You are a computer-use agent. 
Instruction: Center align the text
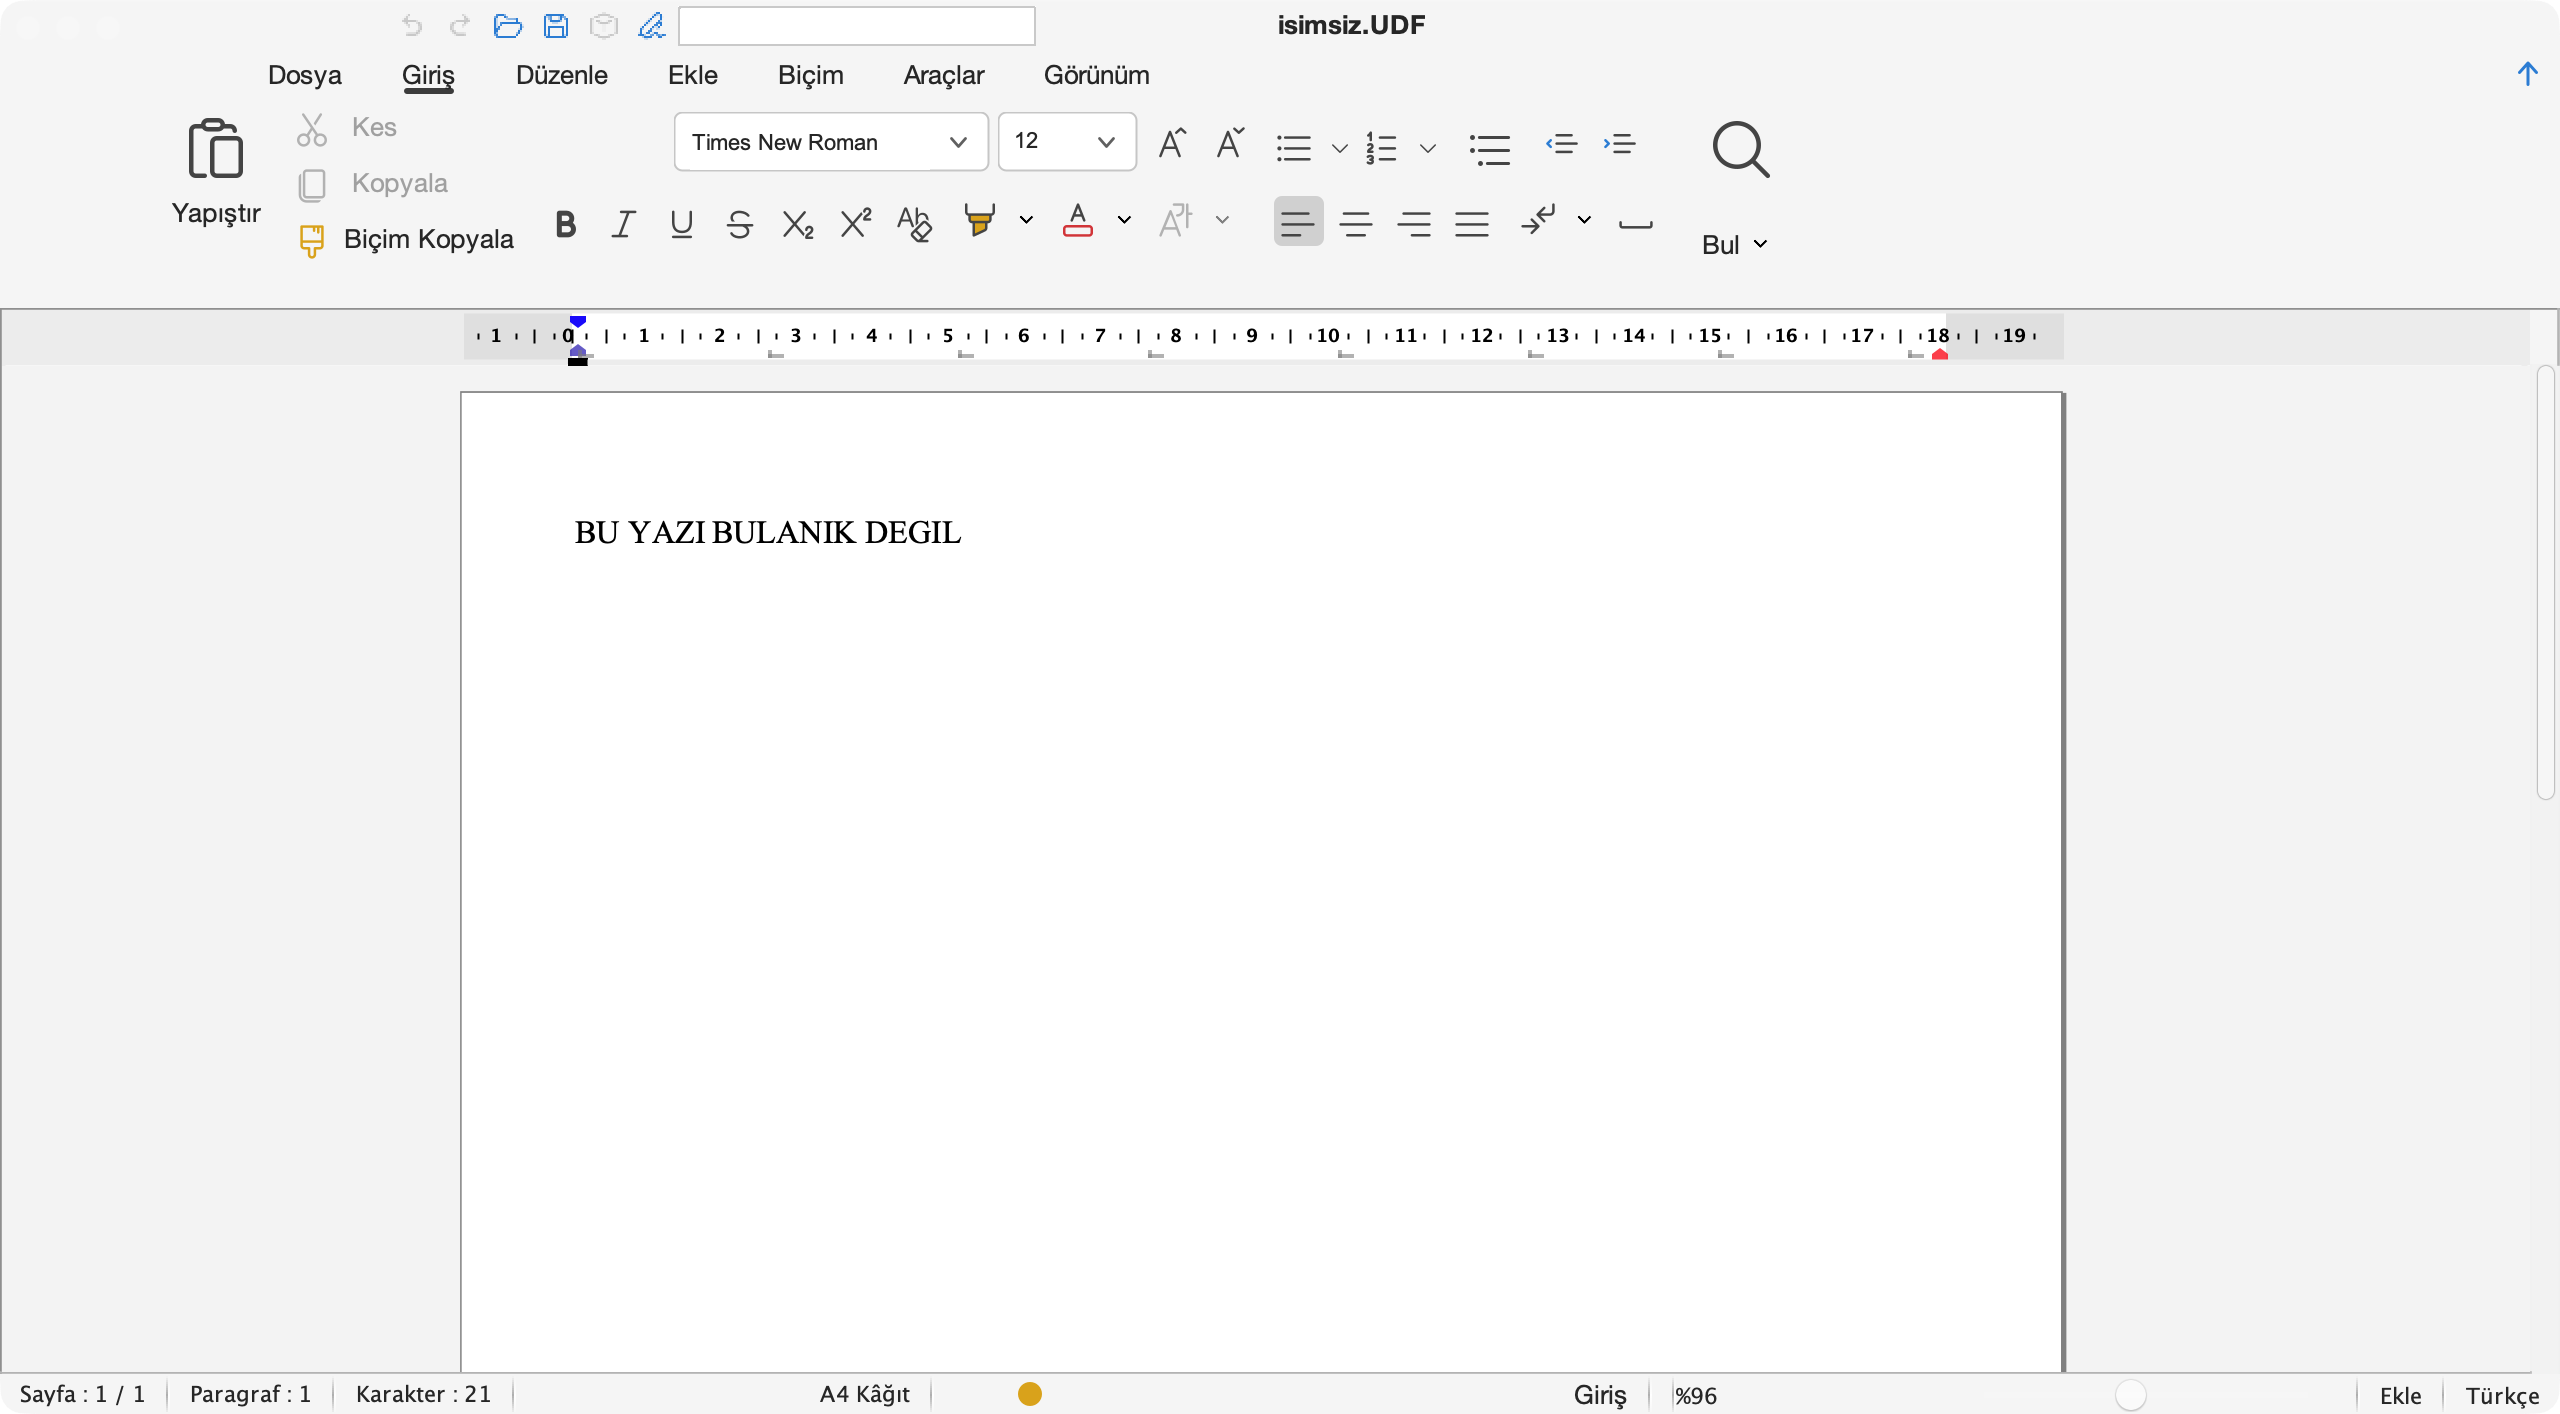[x=1356, y=222]
